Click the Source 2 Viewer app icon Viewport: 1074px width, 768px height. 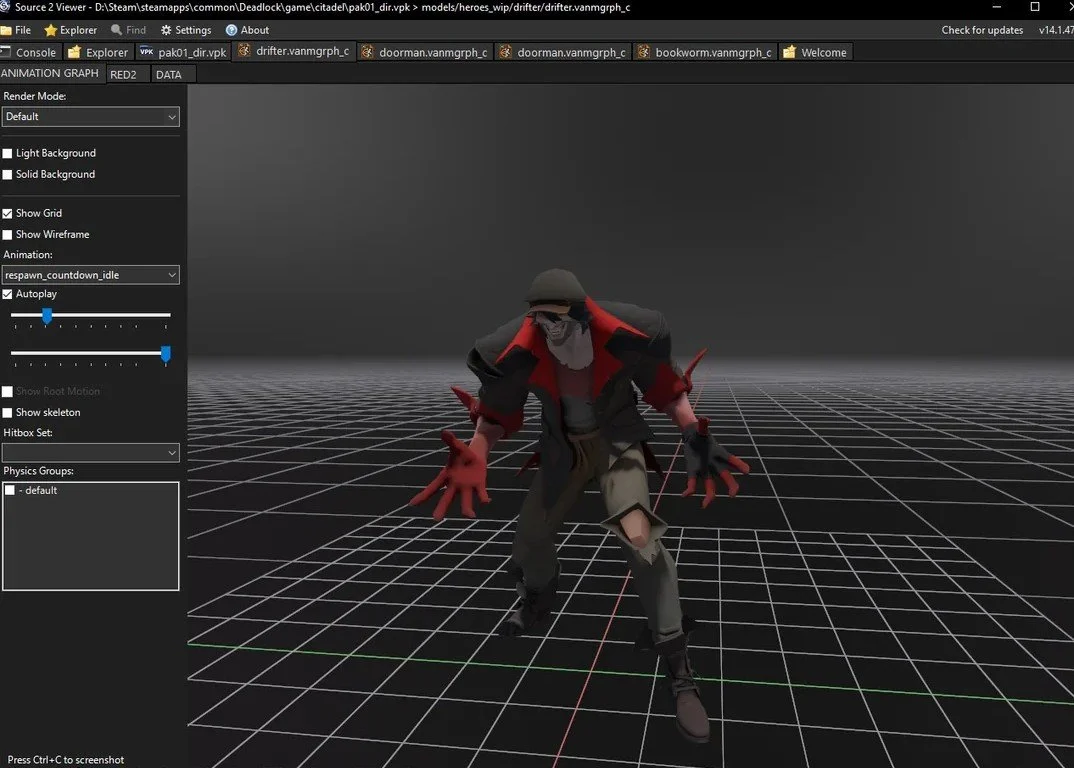pyautogui.click(x=5, y=7)
